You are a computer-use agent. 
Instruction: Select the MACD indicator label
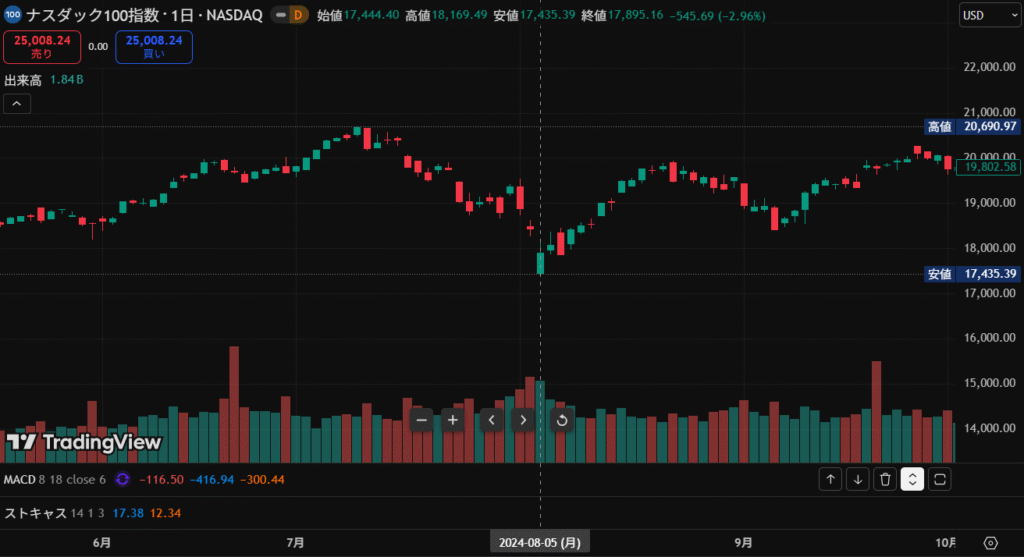tap(20, 480)
